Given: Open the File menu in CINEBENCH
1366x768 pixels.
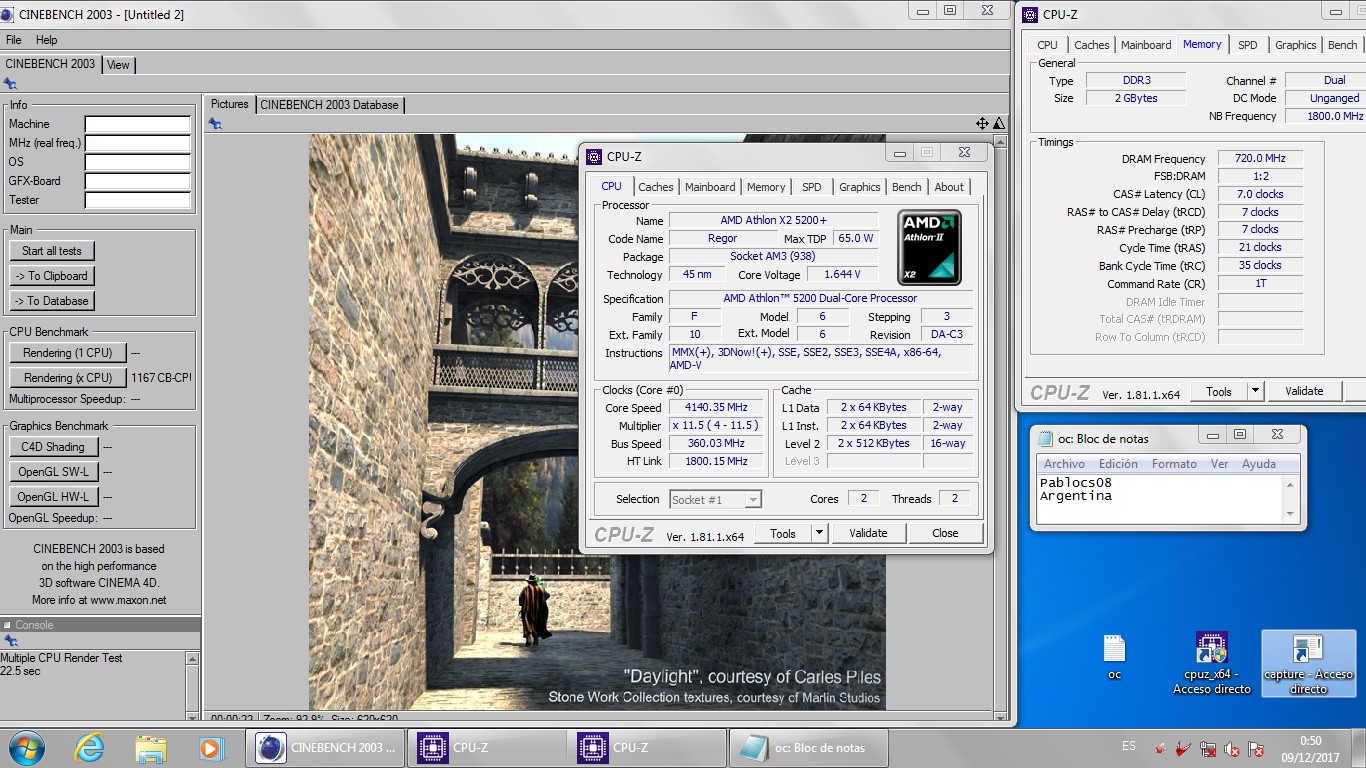Looking at the screenshot, I should (x=14, y=40).
